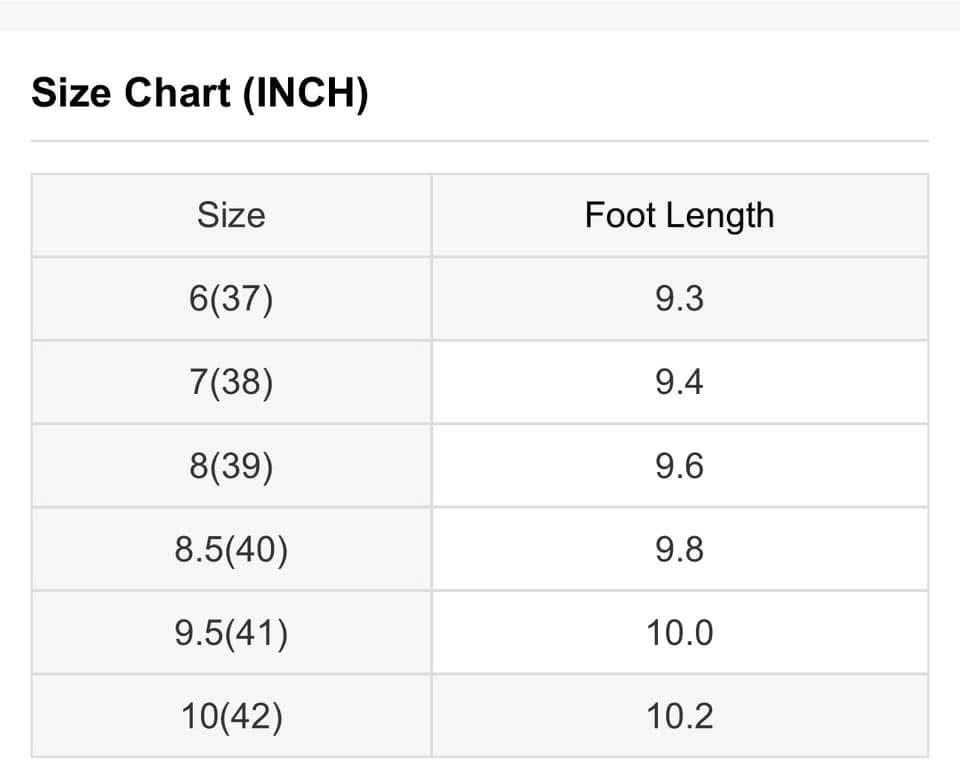Click the Size Chart (INCH) heading
This screenshot has height=764, width=960.
(200, 94)
